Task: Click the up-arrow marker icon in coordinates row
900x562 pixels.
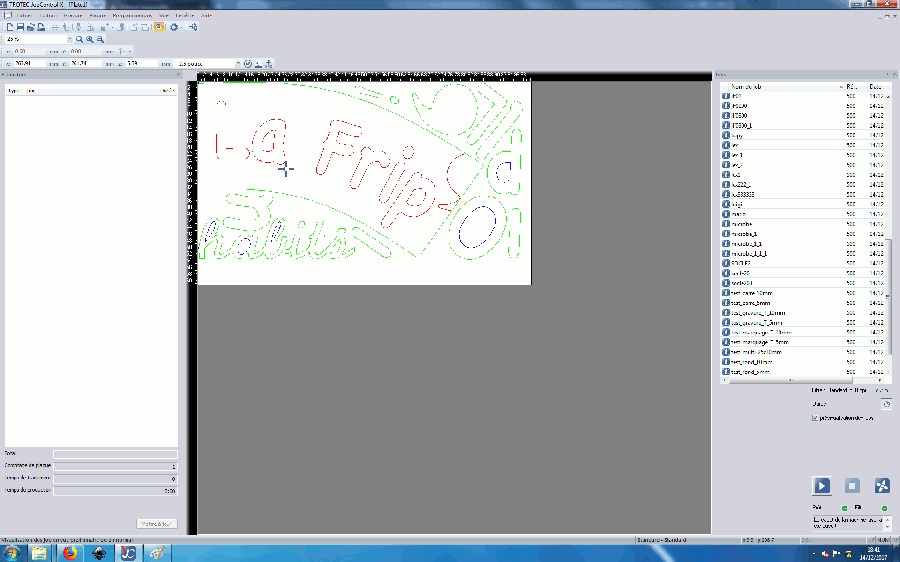Action: click(x=122, y=51)
